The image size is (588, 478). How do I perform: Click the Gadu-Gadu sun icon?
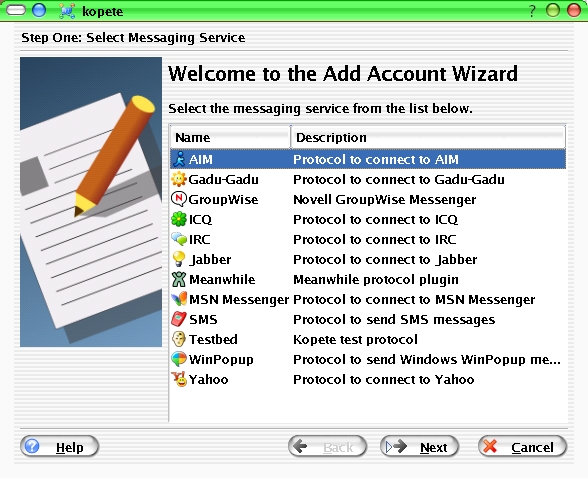coord(179,179)
